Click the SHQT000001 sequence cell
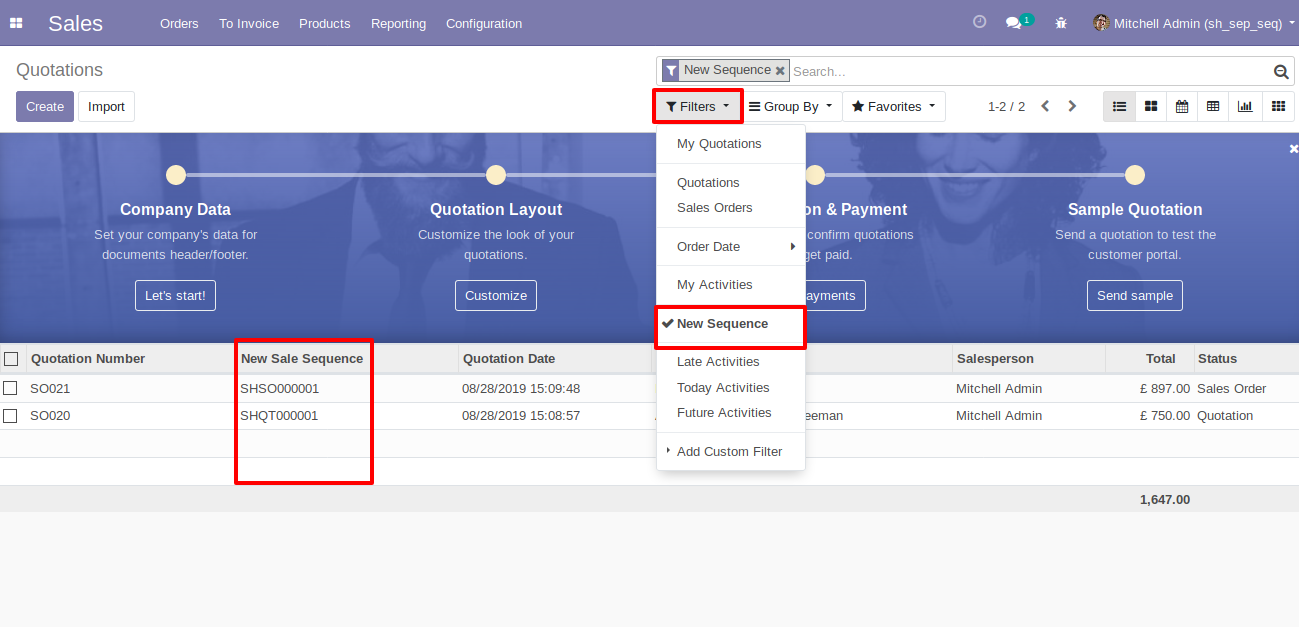This screenshot has height=627, width=1299. pos(279,415)
